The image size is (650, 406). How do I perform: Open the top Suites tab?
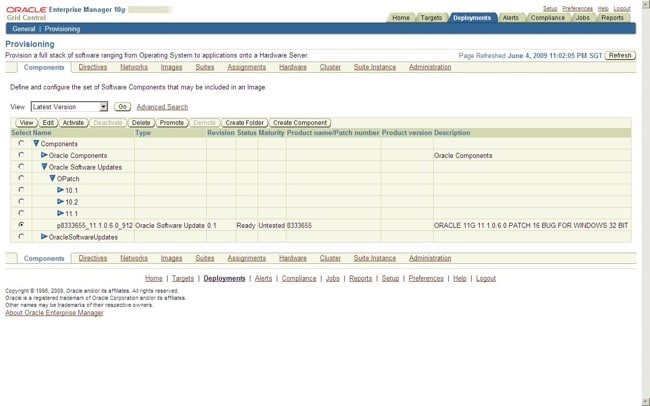pyautogui.click(x=205, y=67)
